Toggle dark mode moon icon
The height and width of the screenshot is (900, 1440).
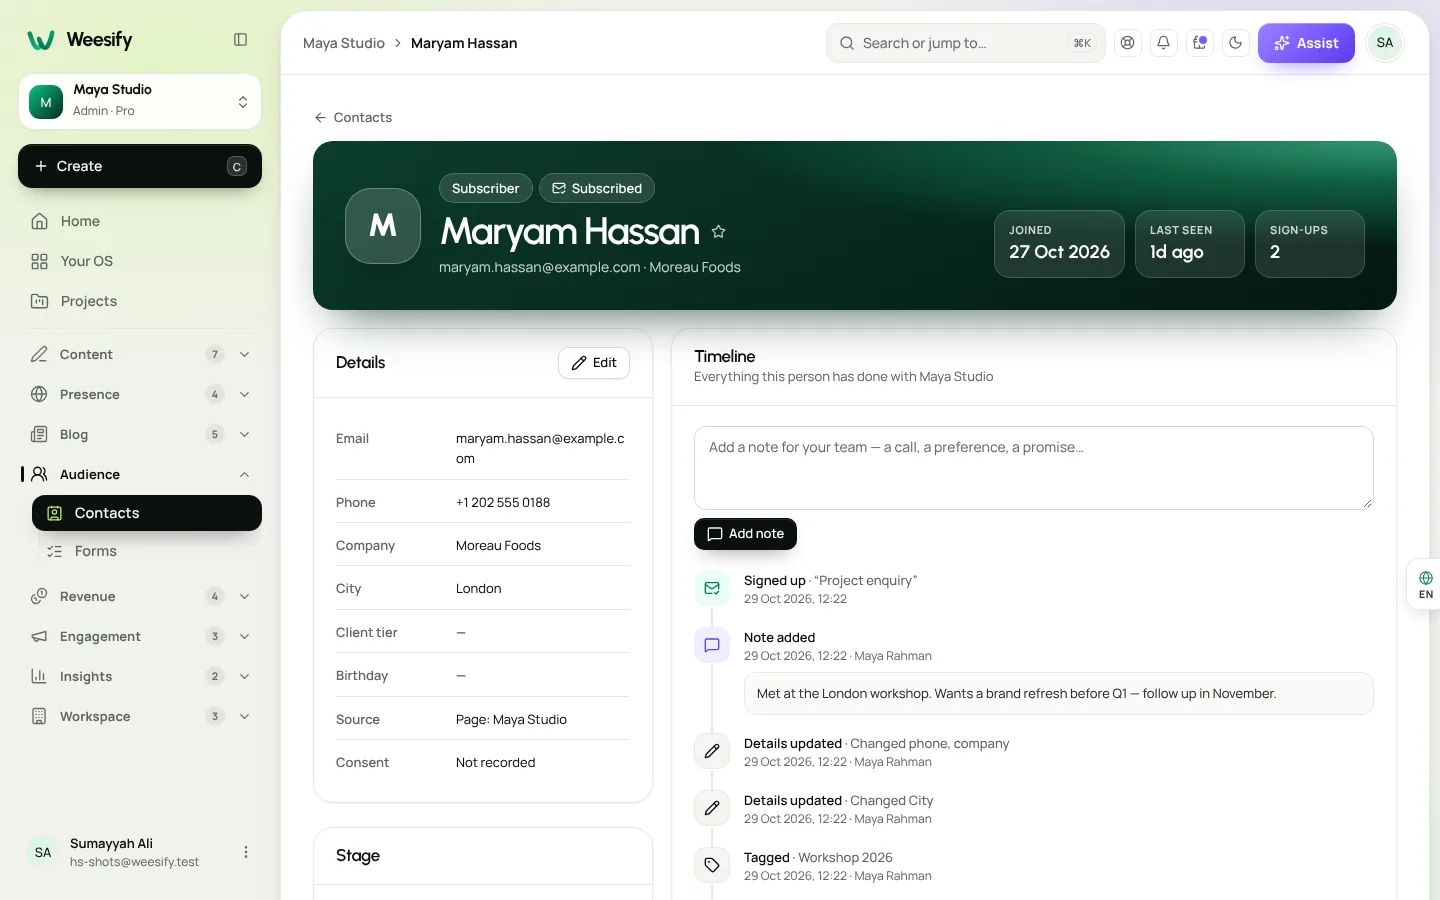click(x=1236, y=43)
